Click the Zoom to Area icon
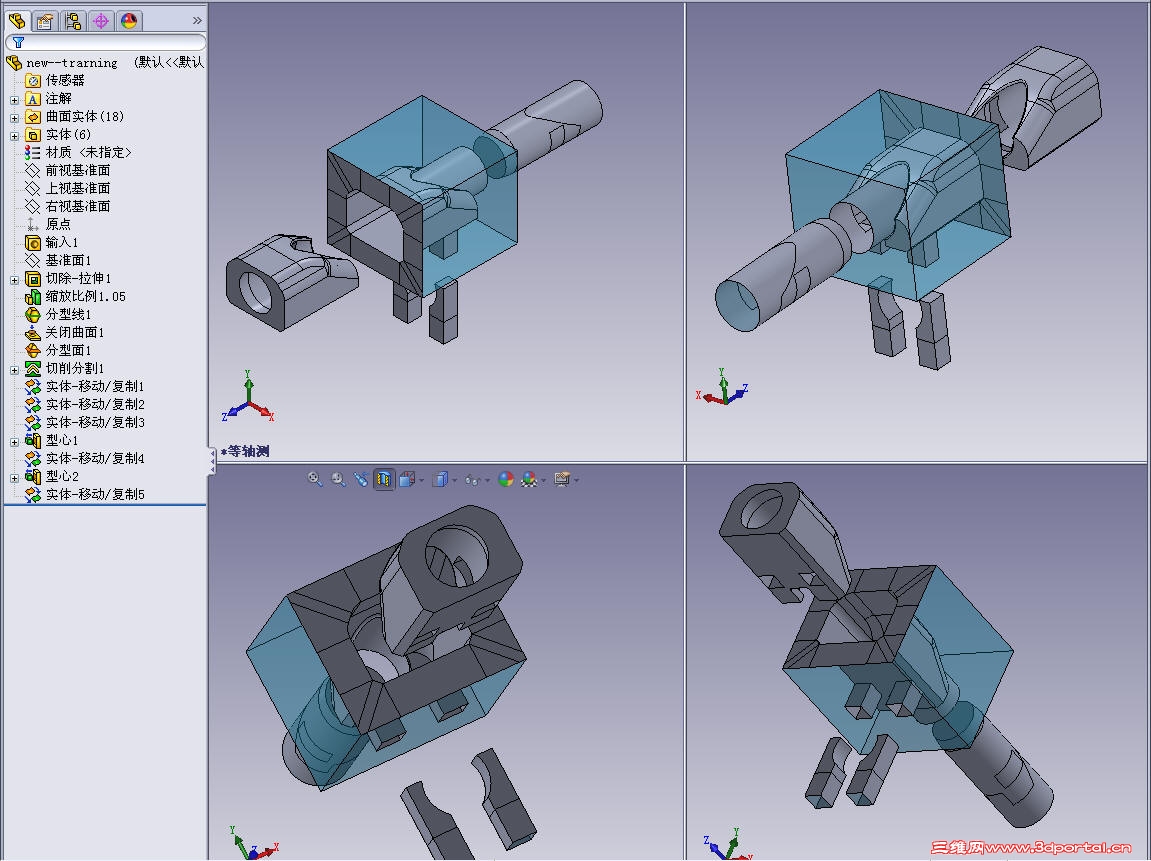The width and height of the screenshot is (1151, 861). [338, 479]
